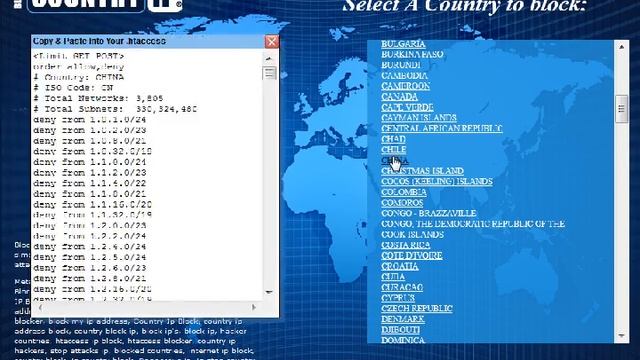Image resolution: width=640 pixels, height=360 pixels.
Task: Pick CENTRAL AFRICAN REPUBLIC link
Action: point(442,129)
